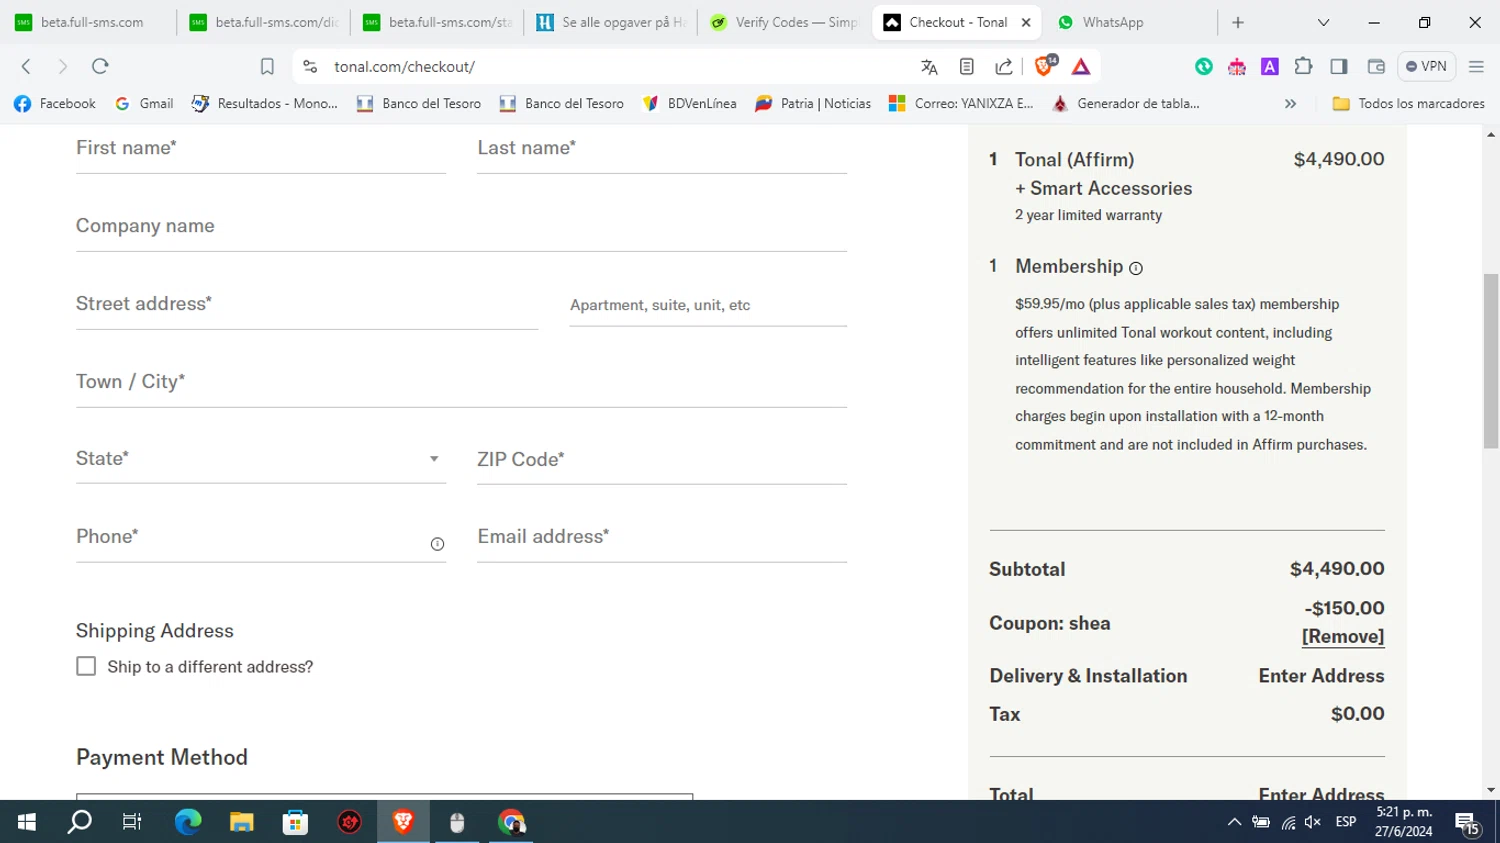Open Chrome from the taskbar
Screen dimensions: 1500x843
click(512, 822)
